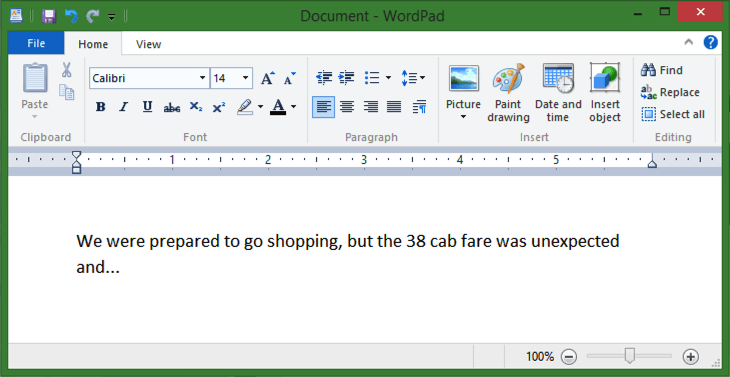
Task: Toggle bold formatting
Action: (x=100, y=107)
